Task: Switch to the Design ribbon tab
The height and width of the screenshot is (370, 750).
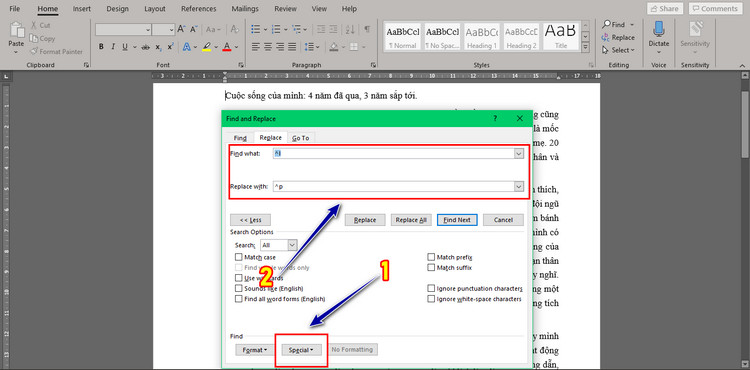Action: [118, 9]
